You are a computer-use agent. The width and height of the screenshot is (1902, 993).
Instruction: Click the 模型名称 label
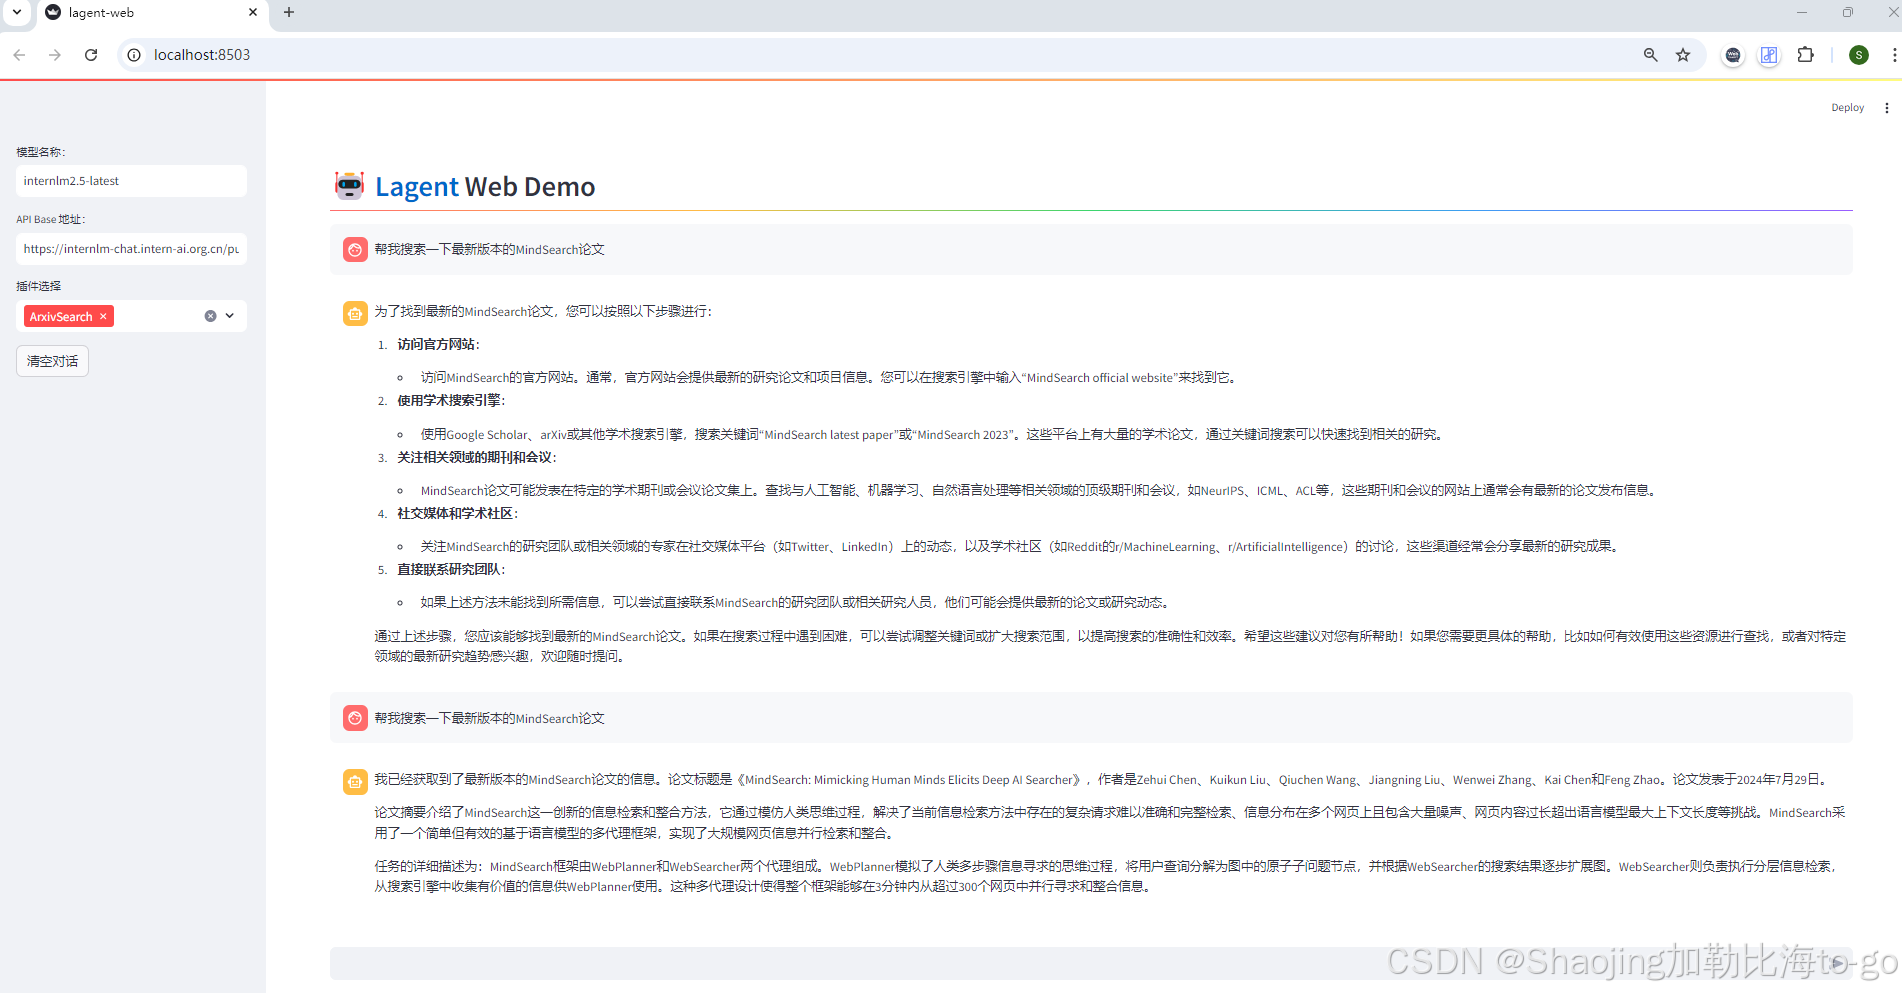[41, 152]
